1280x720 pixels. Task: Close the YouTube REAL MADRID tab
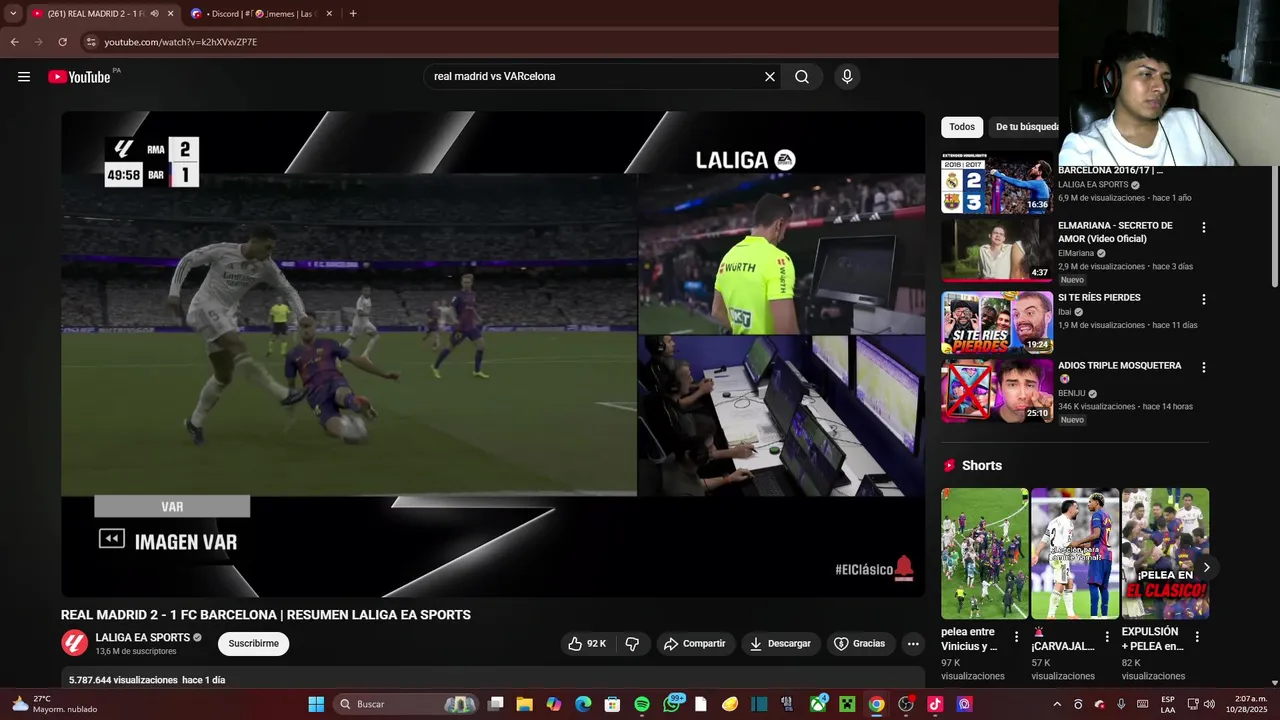[171, 14]
